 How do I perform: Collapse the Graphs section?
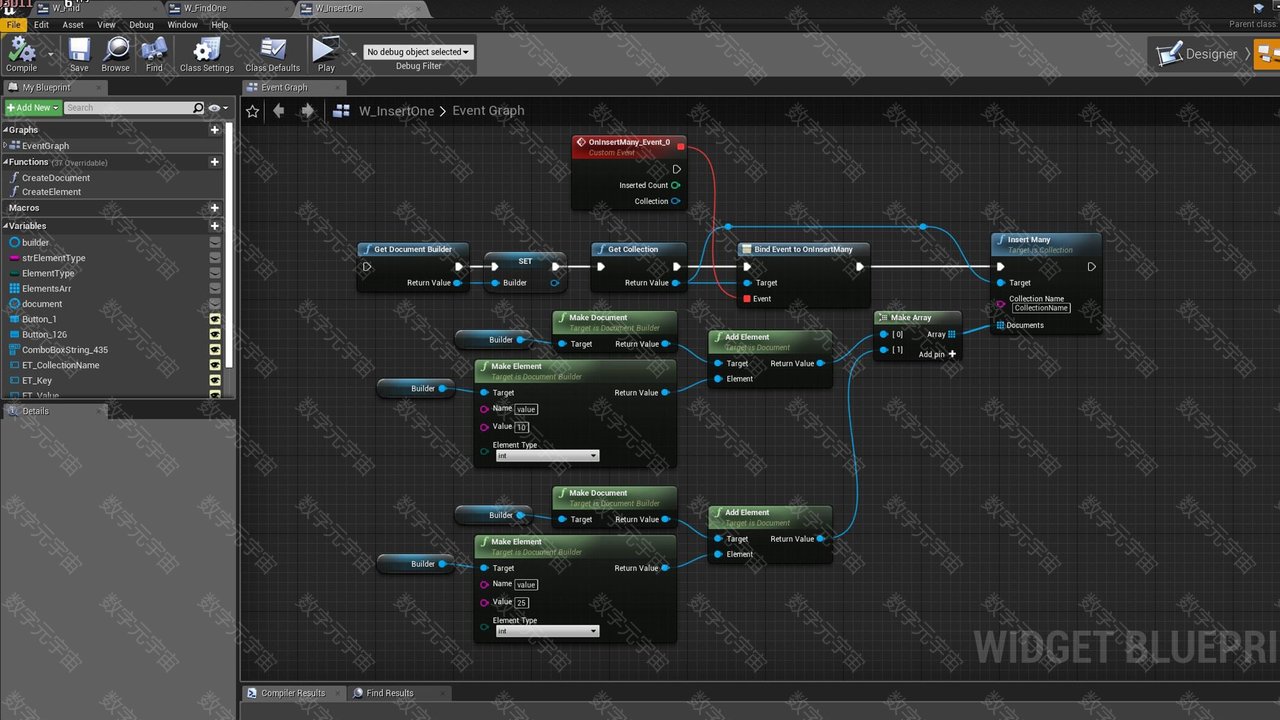5,130
